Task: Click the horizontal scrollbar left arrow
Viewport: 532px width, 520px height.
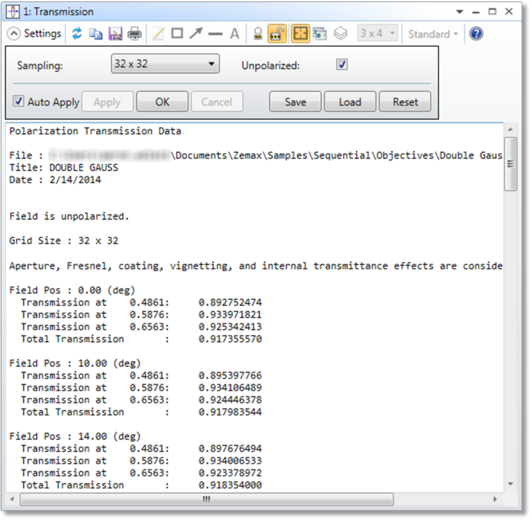Action: pos(13,499)
